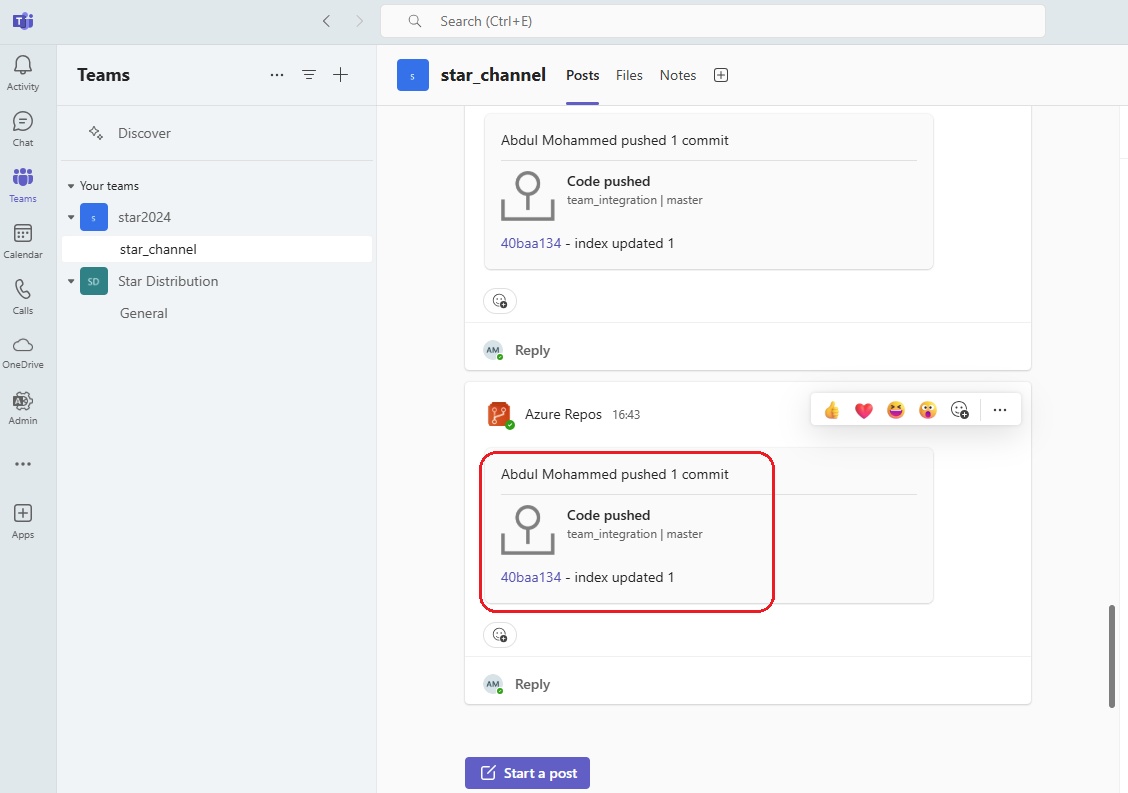Reply to the first commit post

point(532,350)
